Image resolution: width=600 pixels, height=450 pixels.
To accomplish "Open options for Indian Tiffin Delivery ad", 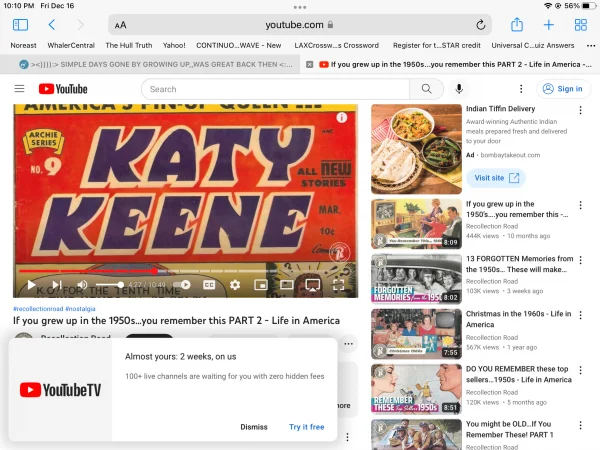I will coord(580,110).
